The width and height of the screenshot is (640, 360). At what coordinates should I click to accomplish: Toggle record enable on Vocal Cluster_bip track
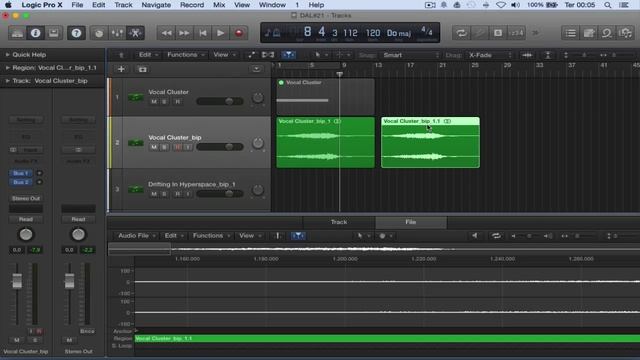(178, 147)
